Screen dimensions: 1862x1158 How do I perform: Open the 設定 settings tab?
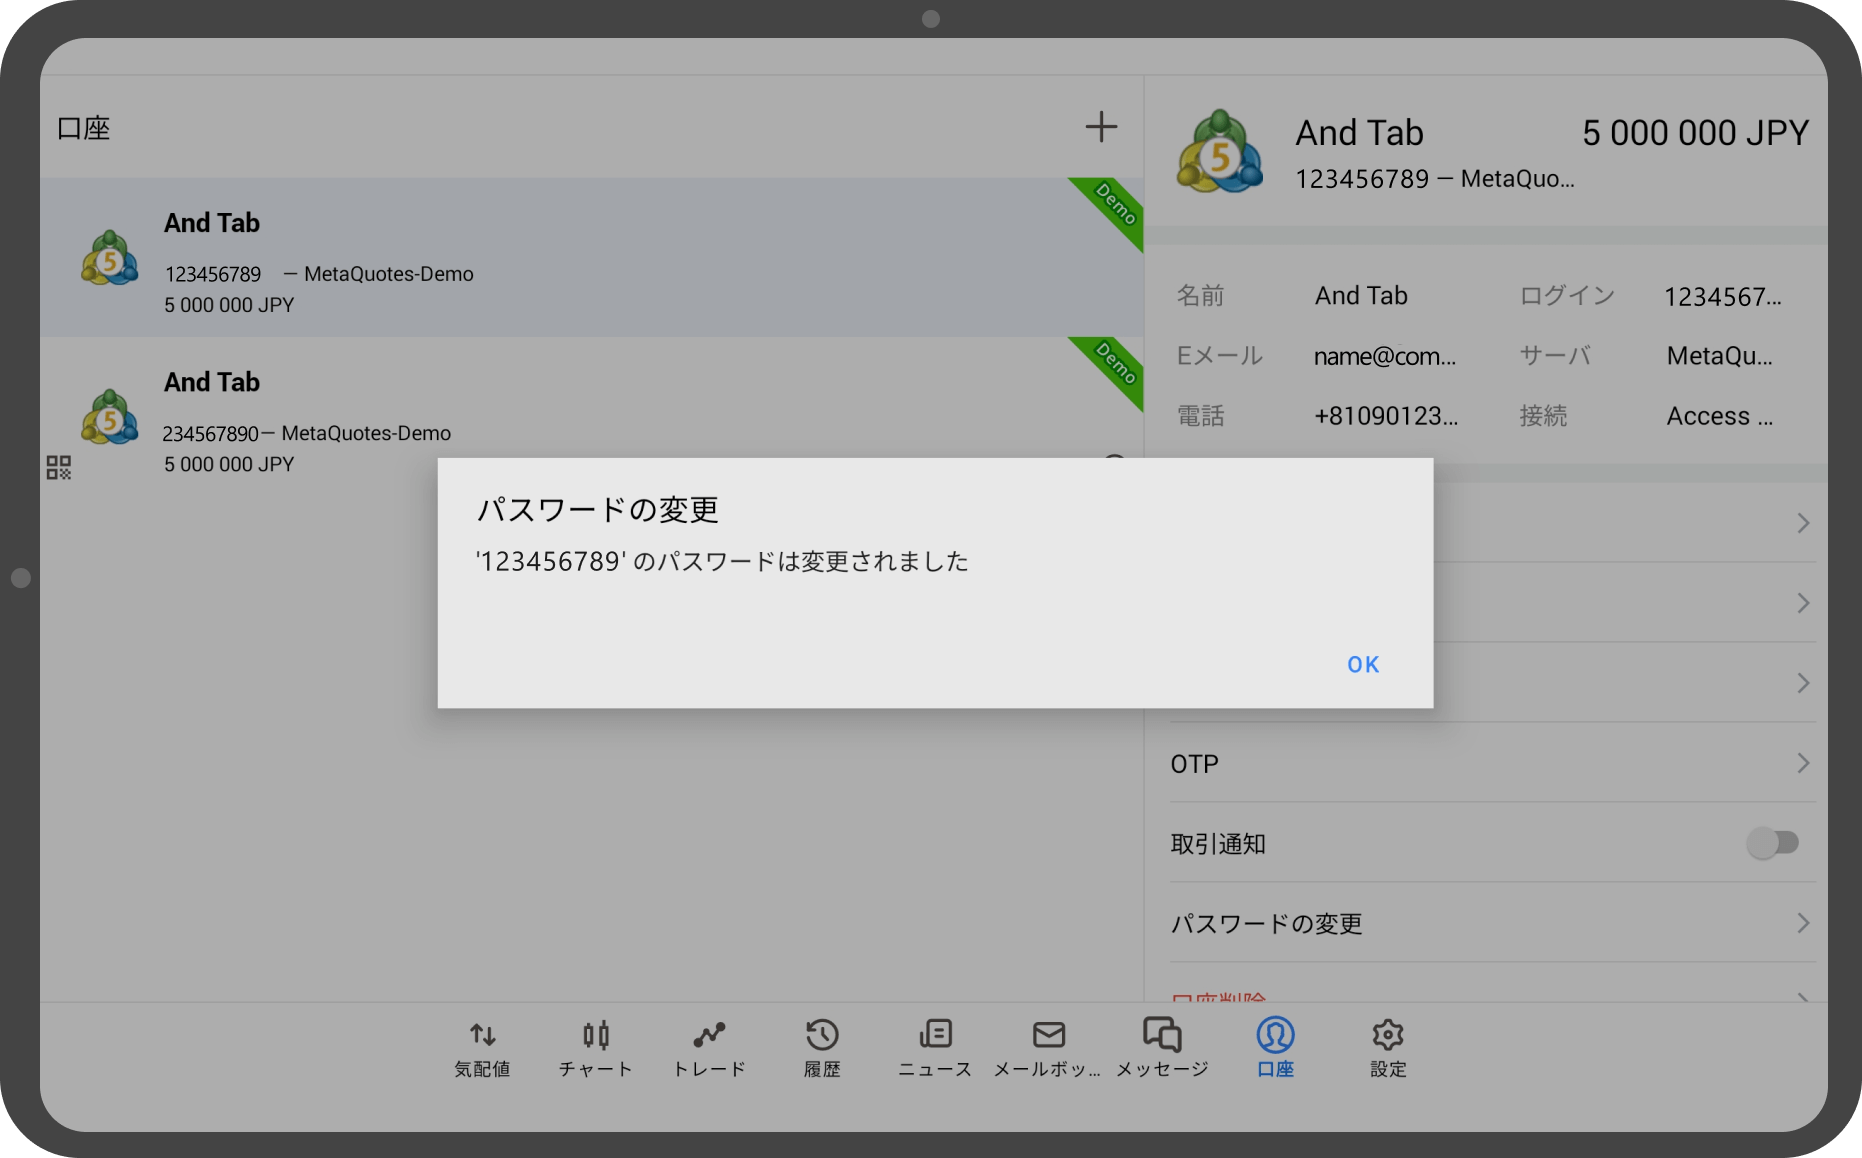1387,1047
